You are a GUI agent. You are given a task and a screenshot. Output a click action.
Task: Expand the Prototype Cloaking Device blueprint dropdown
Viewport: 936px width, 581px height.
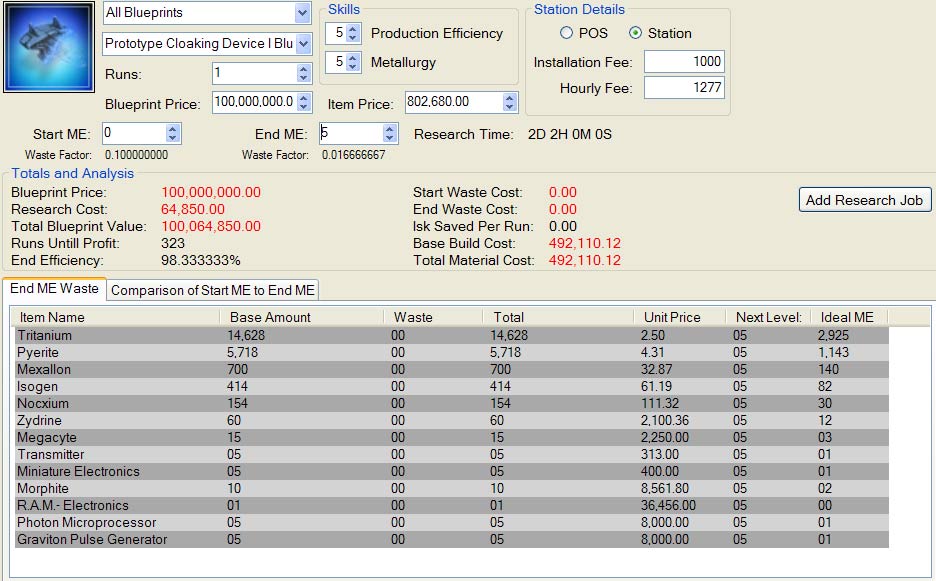303,44
